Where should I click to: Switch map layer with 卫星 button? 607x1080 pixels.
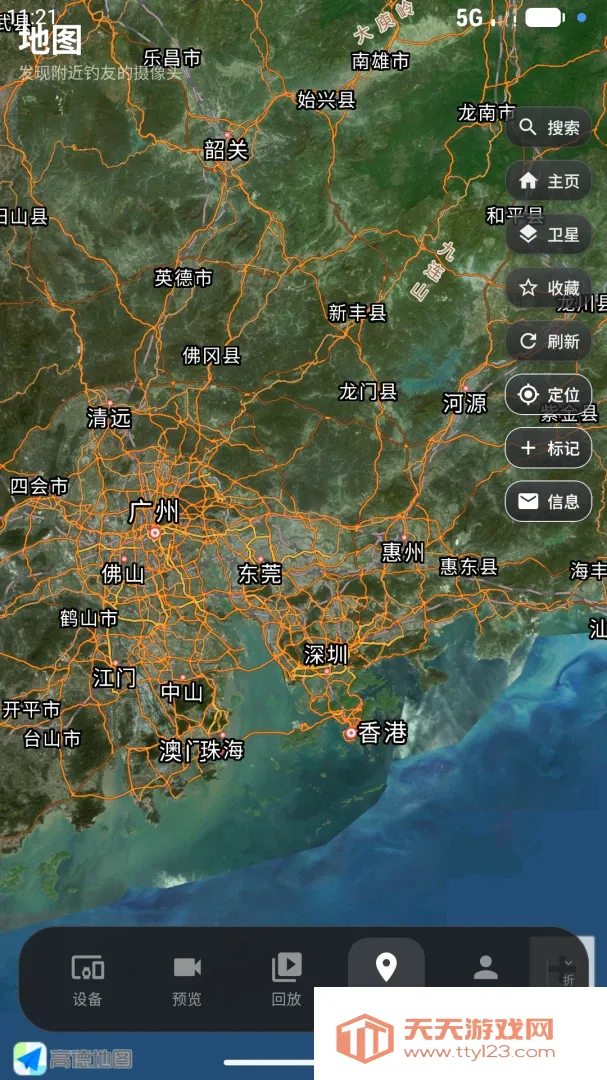548,235
